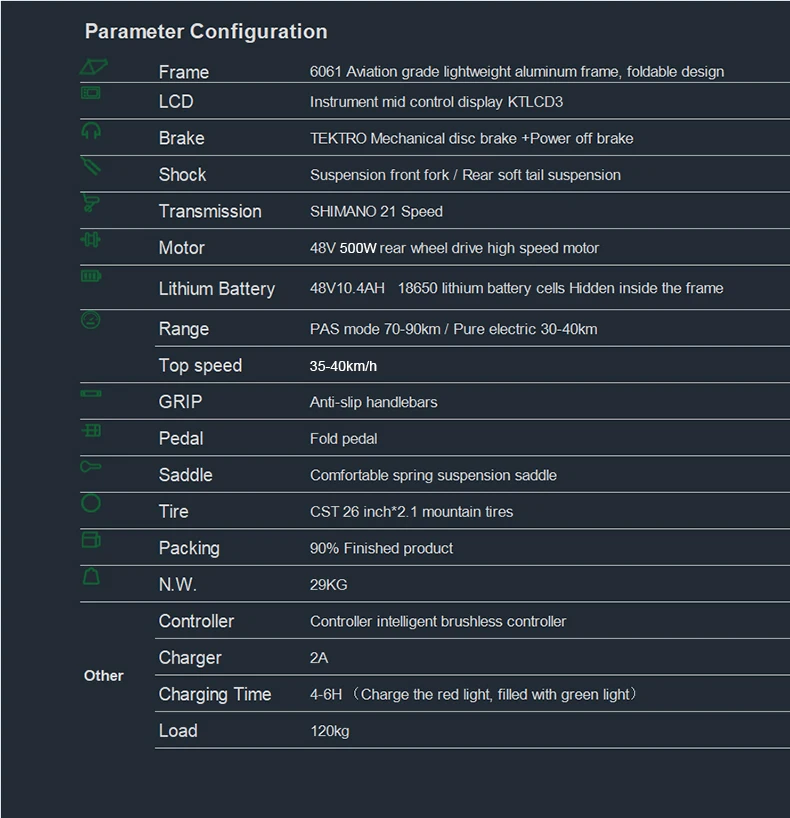Click the SHIMANO 21 Speed value
Screen dimensions: 790x818
point(376,212)
